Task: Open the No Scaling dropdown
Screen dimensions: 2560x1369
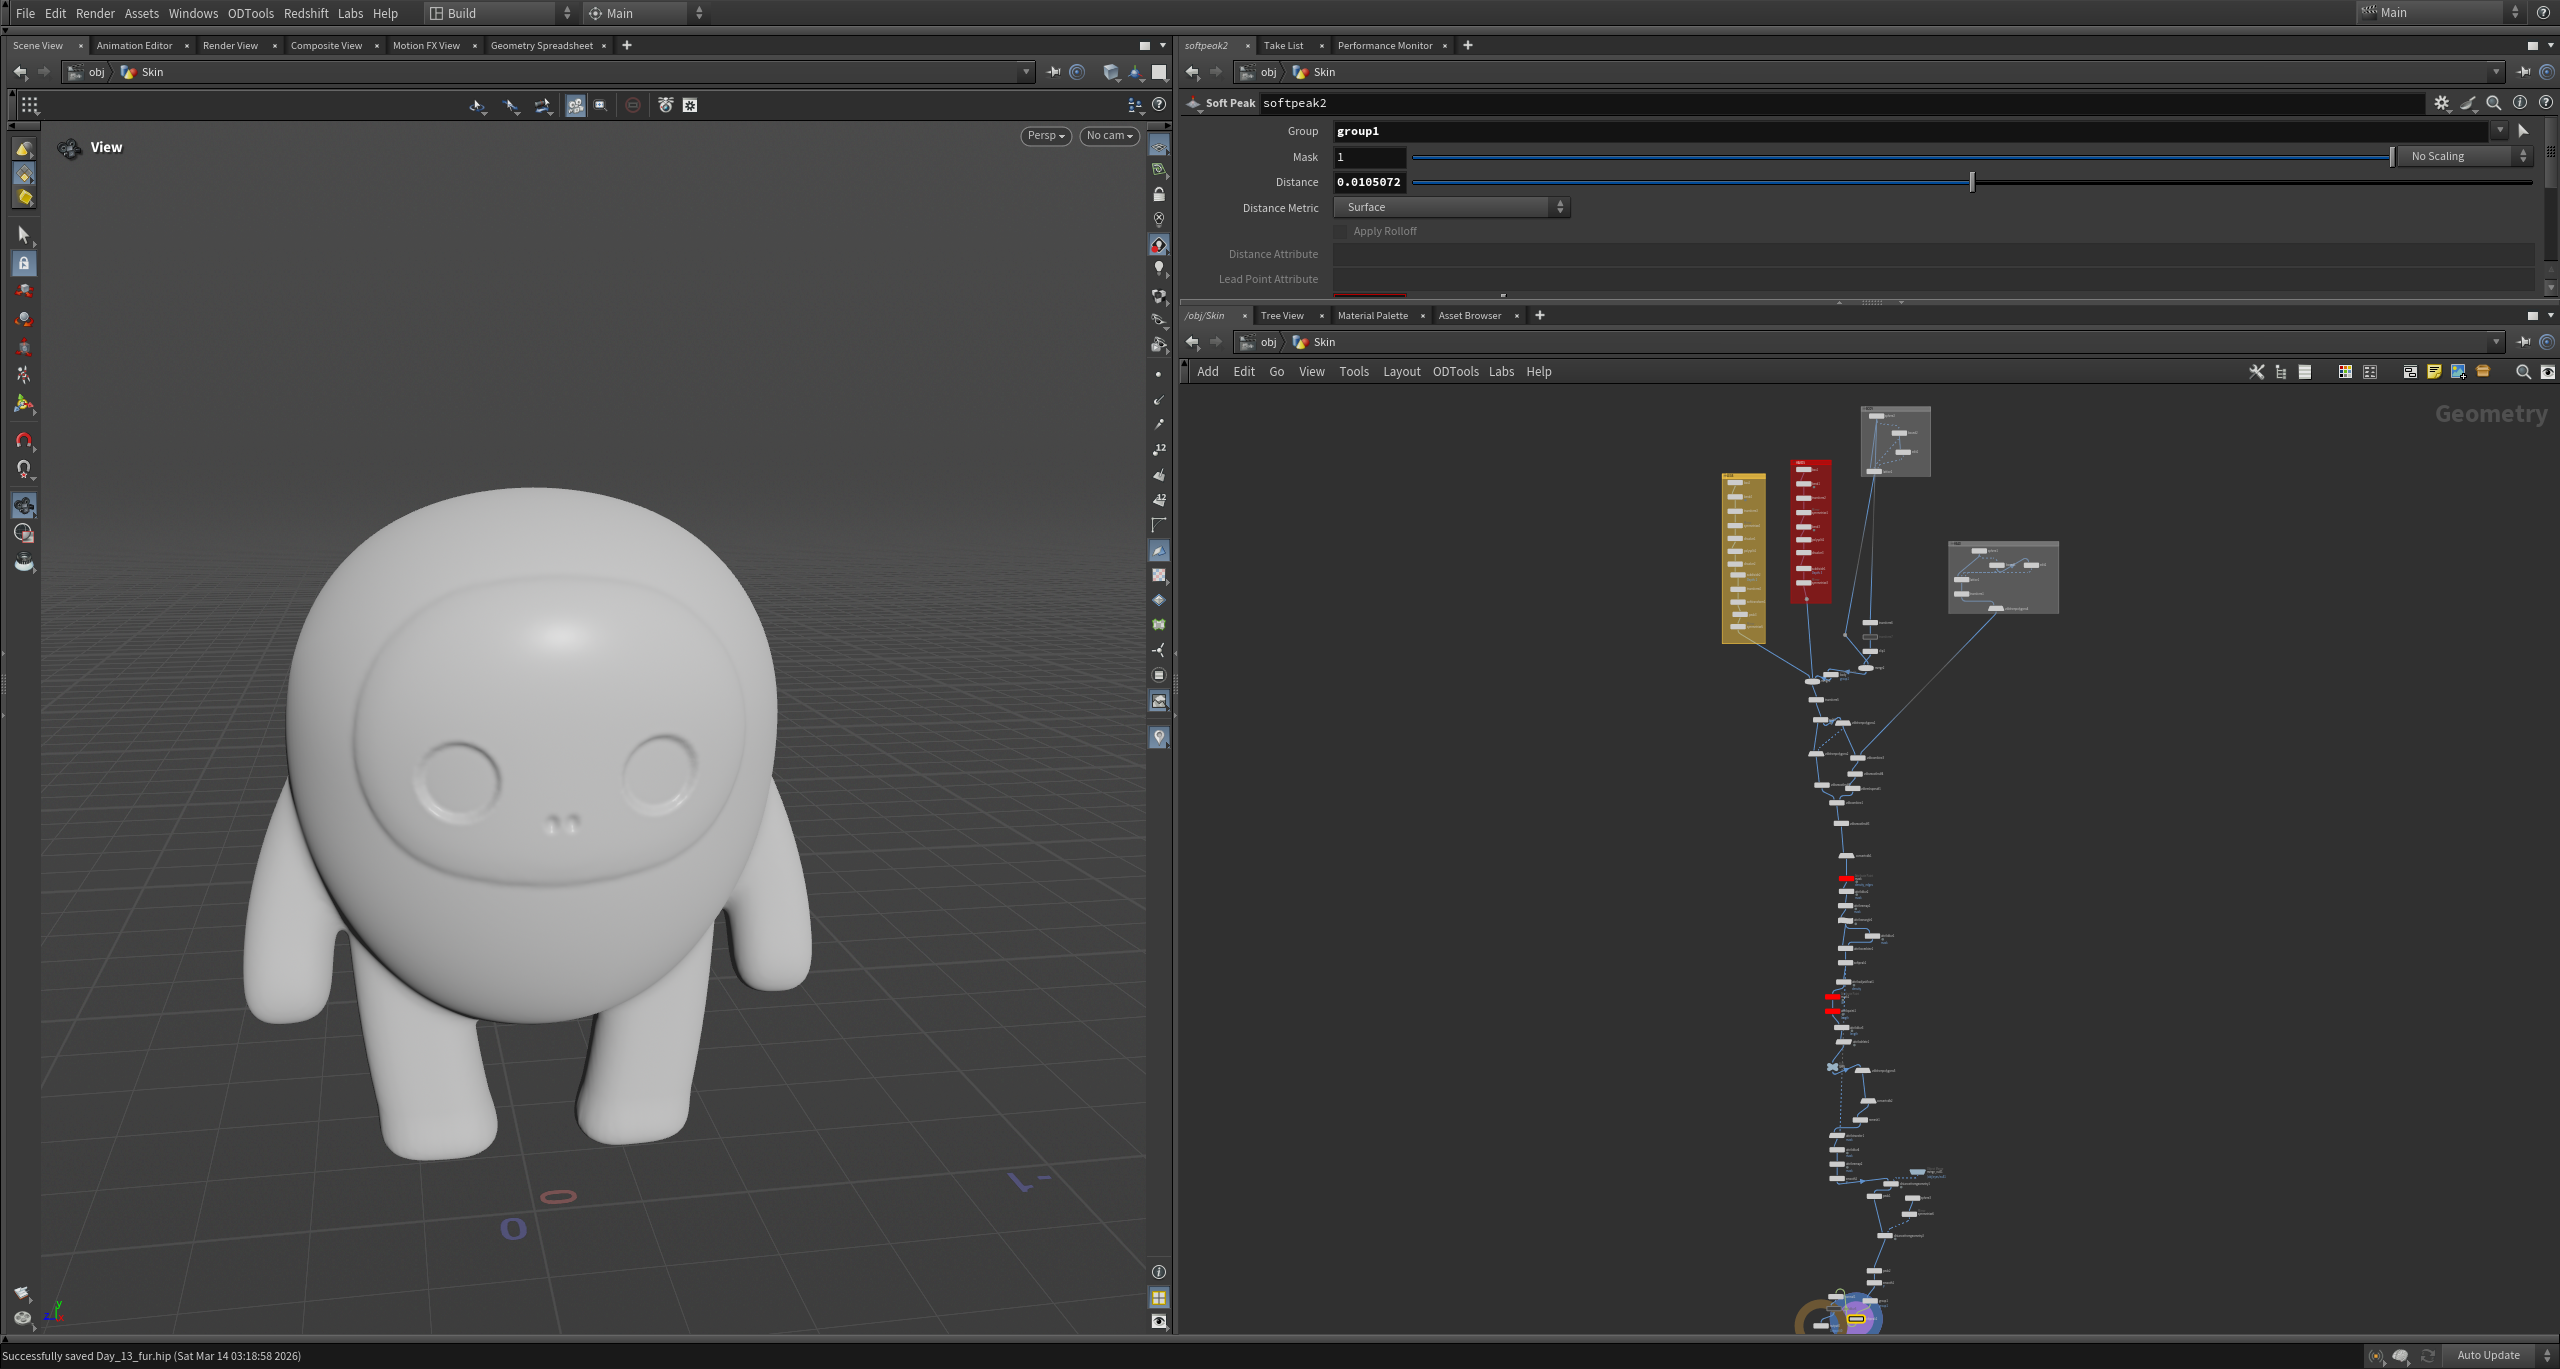Action: 2466,156
